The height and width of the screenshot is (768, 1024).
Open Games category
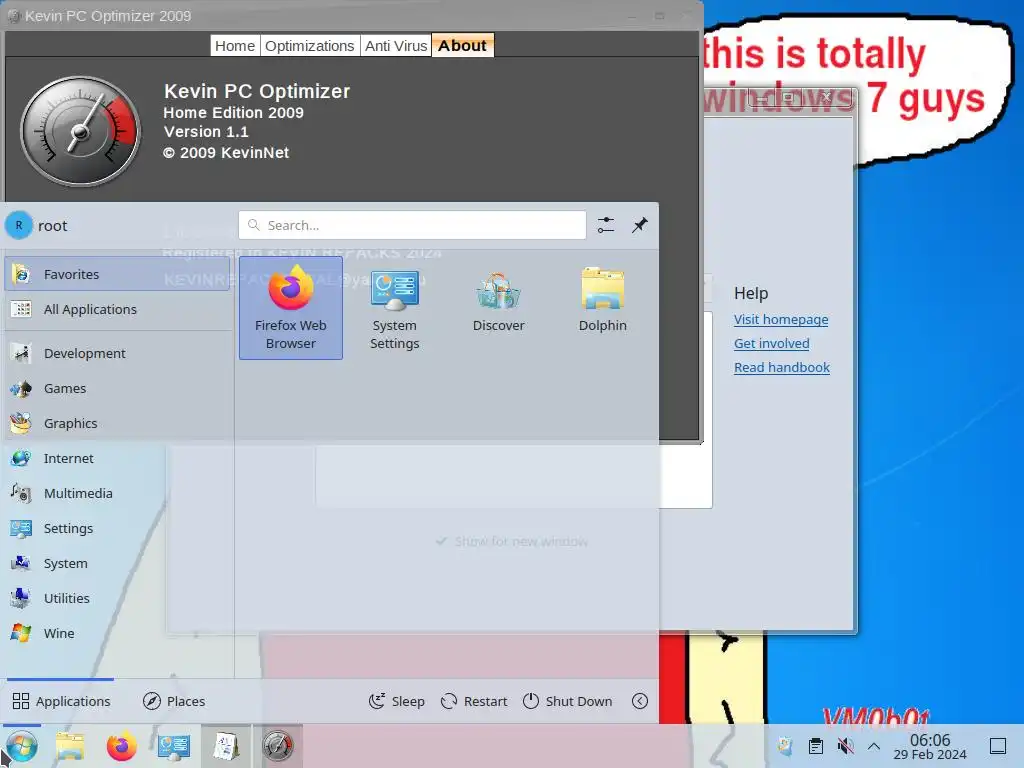click(118, 389)
